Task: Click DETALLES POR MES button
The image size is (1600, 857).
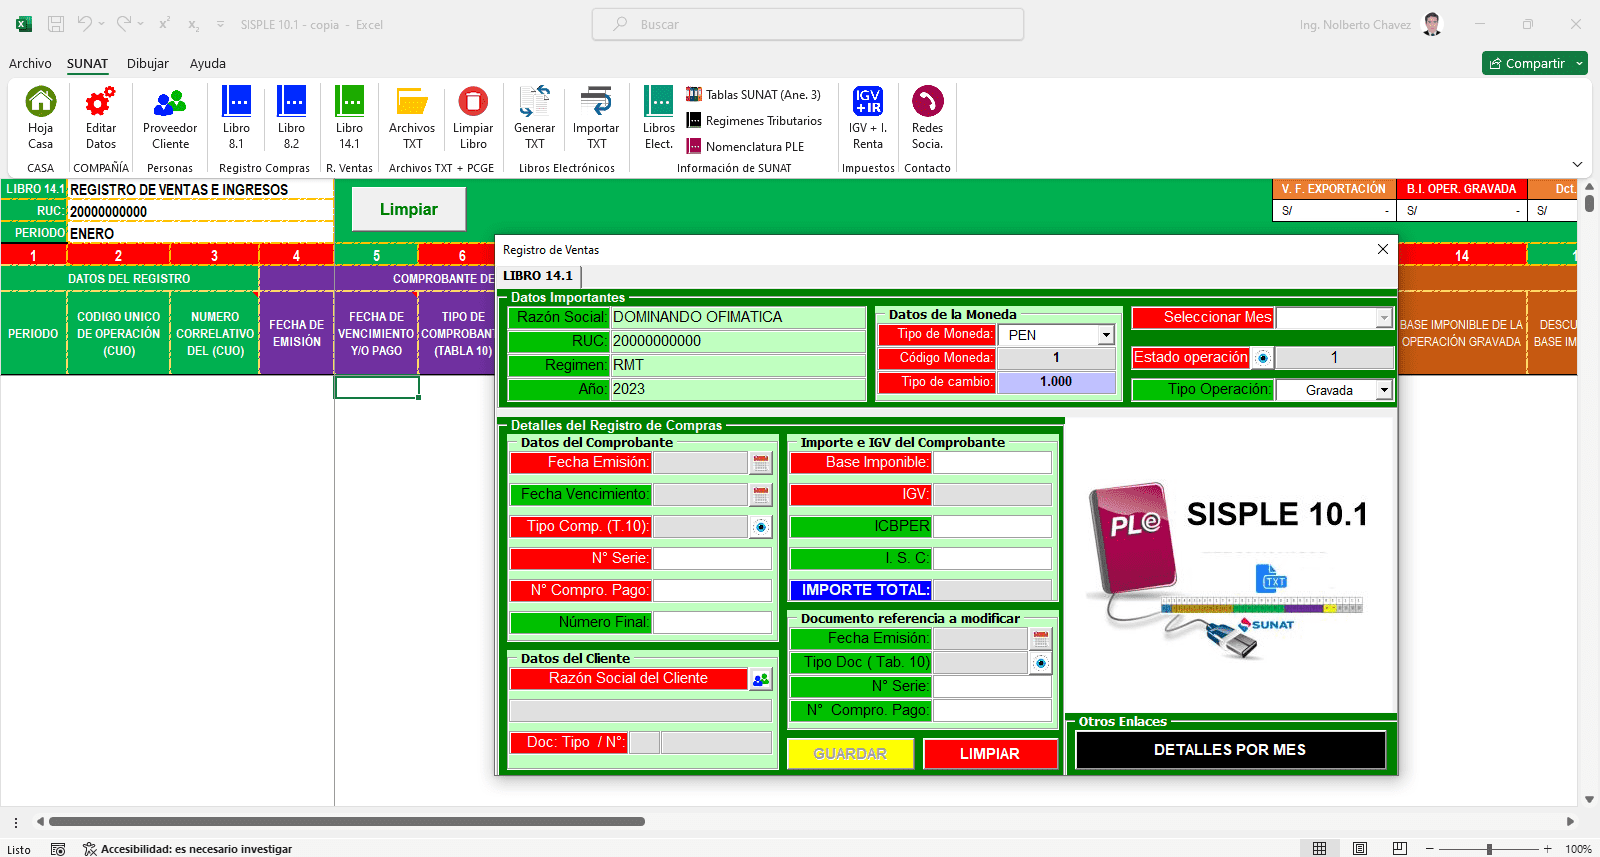Action: pos(1230,750)
